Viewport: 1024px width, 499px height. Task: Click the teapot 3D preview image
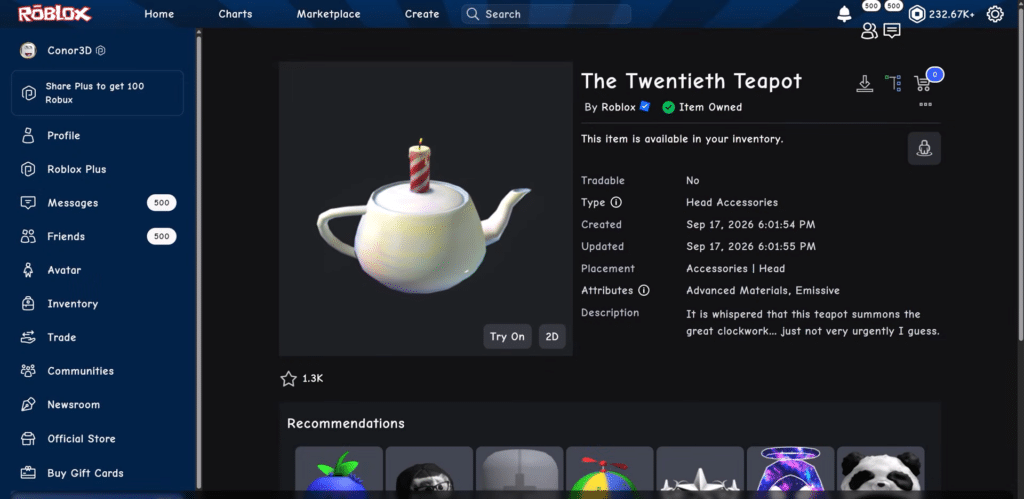pos(425,209)
